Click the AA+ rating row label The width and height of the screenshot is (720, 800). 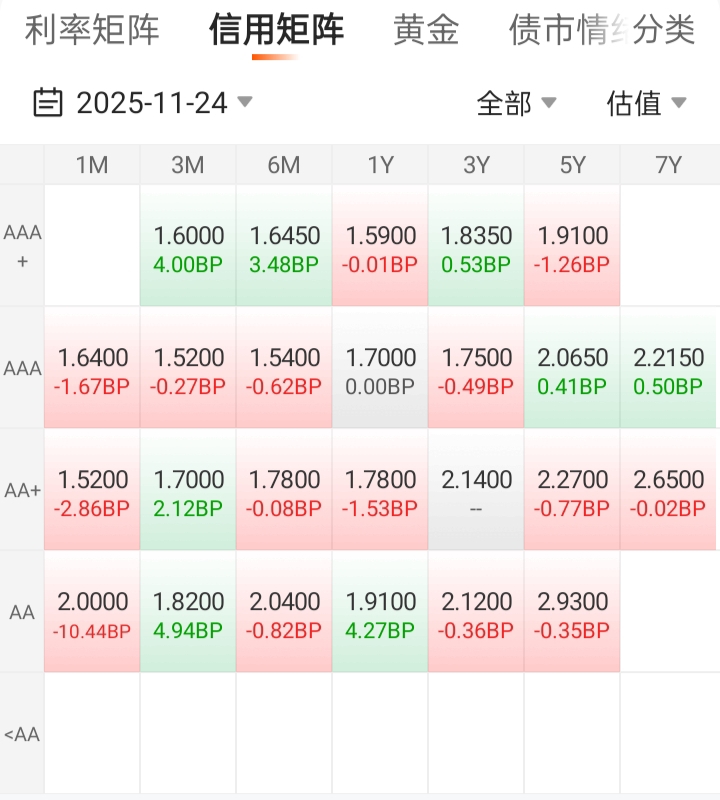22,490
